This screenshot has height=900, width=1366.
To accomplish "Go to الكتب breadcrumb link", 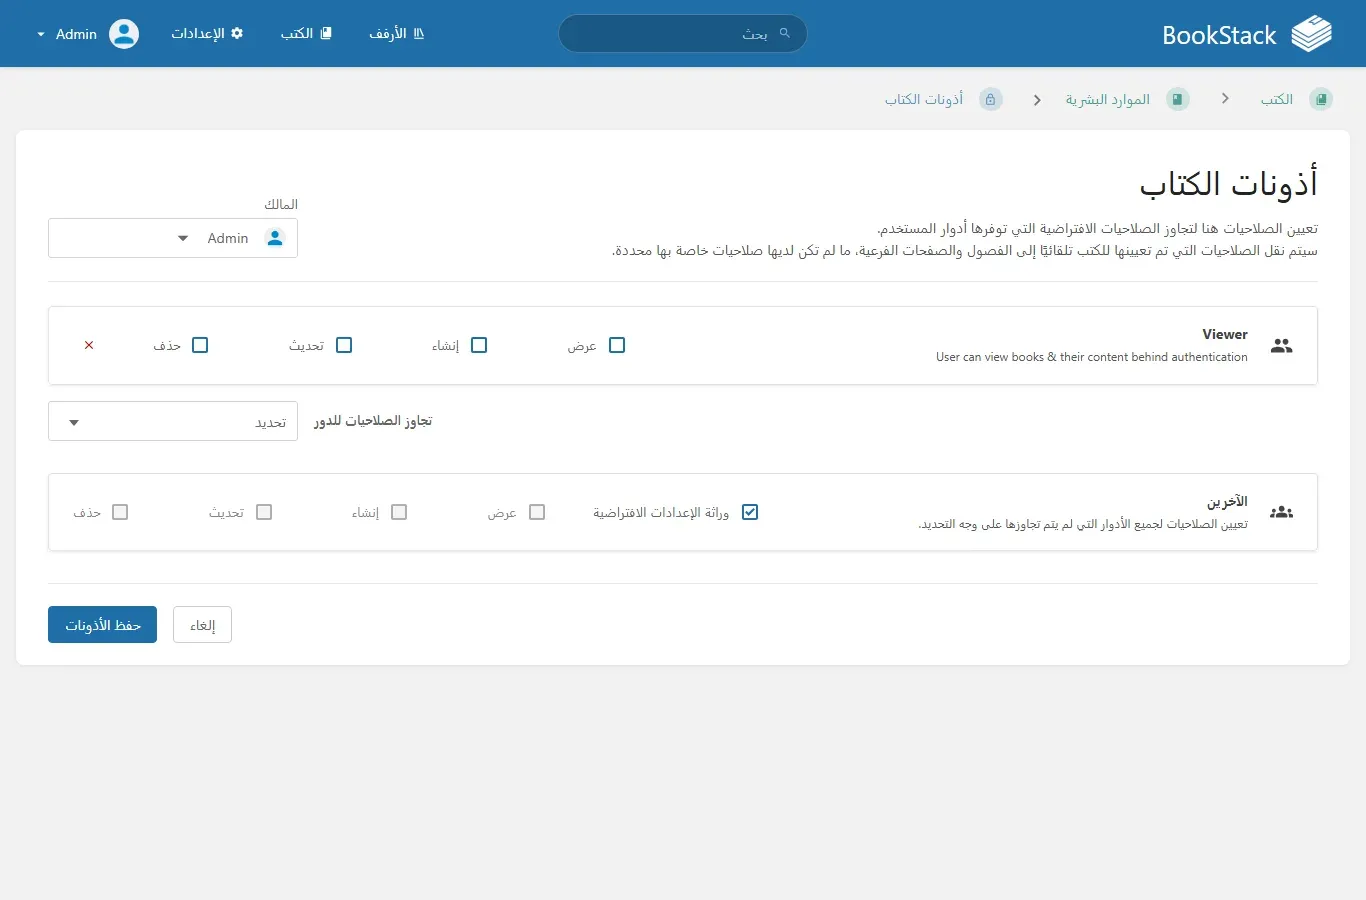I will click(x=1276, y=99).
